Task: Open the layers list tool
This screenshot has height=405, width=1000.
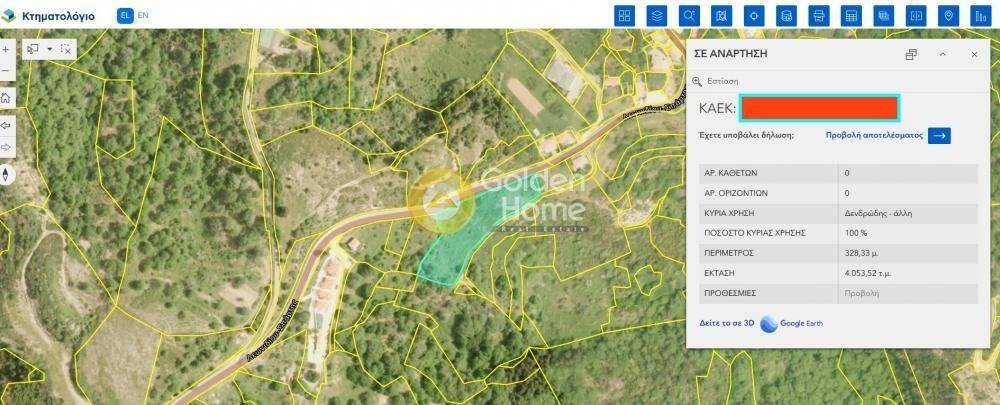Action: click(x=656, y=16)
